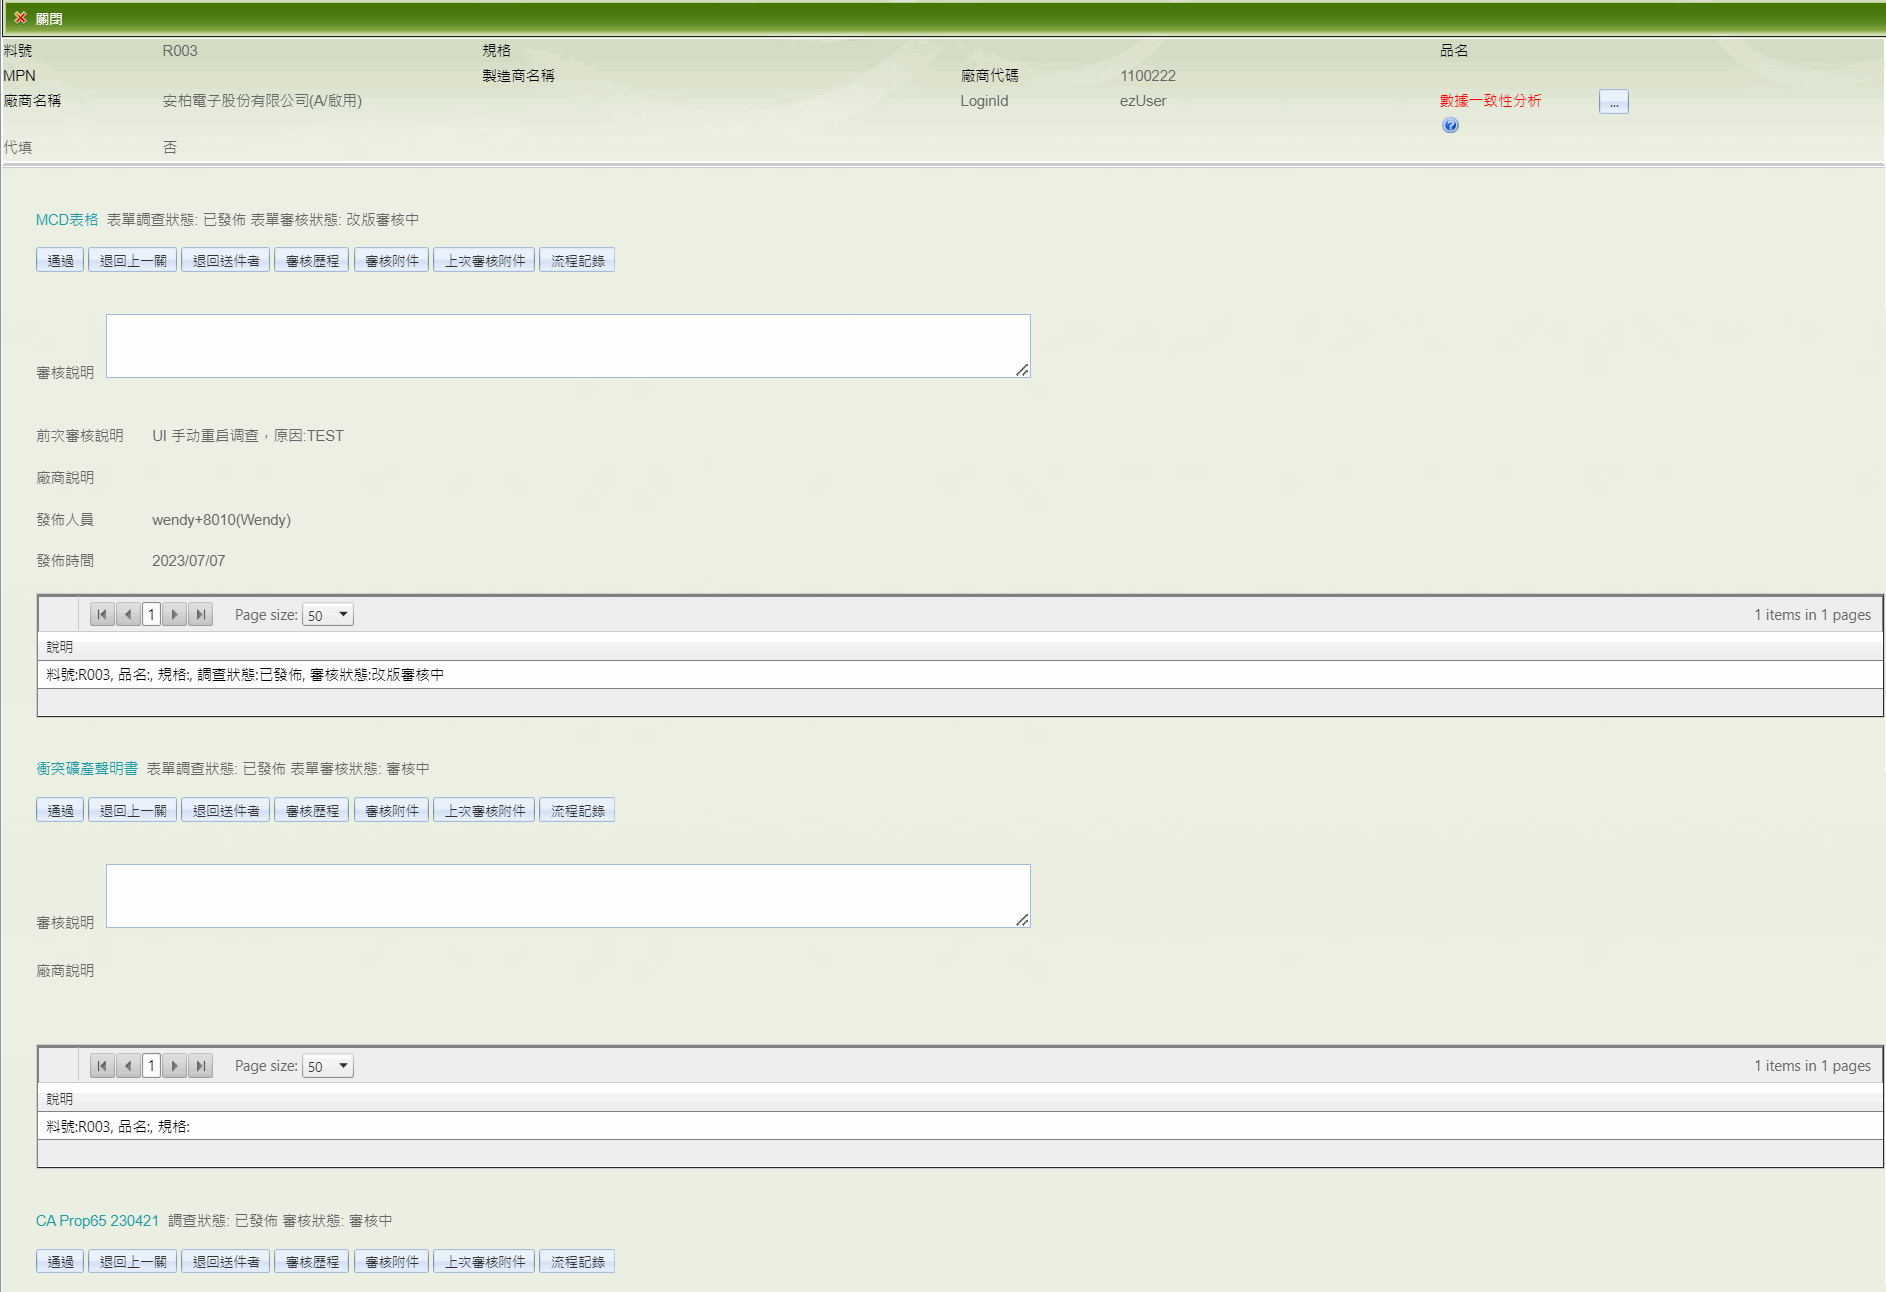Viewport: 1886px width, 1292px height.
Task: Go to last page in 衝突礦產聲明書 grid
Action: point(201,1065)
